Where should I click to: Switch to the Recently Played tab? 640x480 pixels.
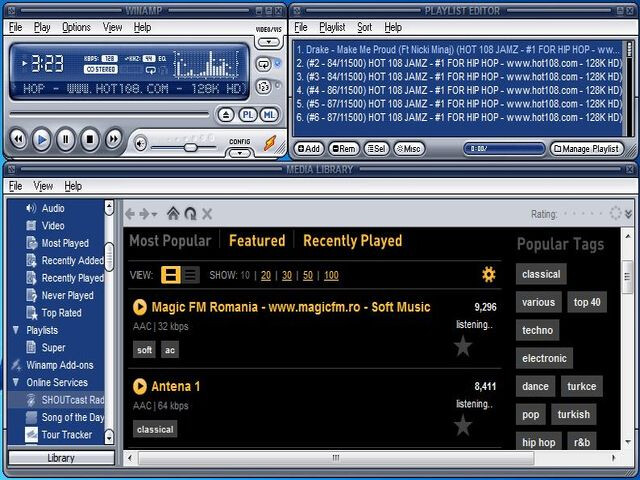(x=353, y=240)
